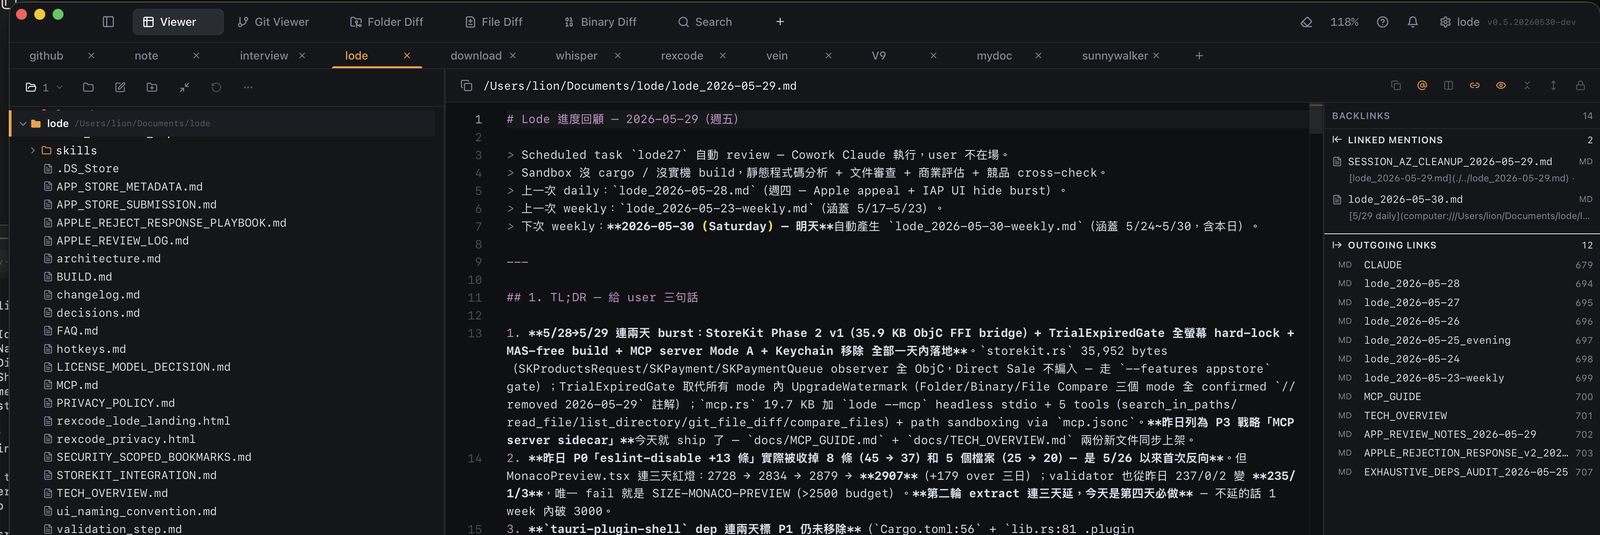Open notifications bell icon

[x=1413, y=22]
